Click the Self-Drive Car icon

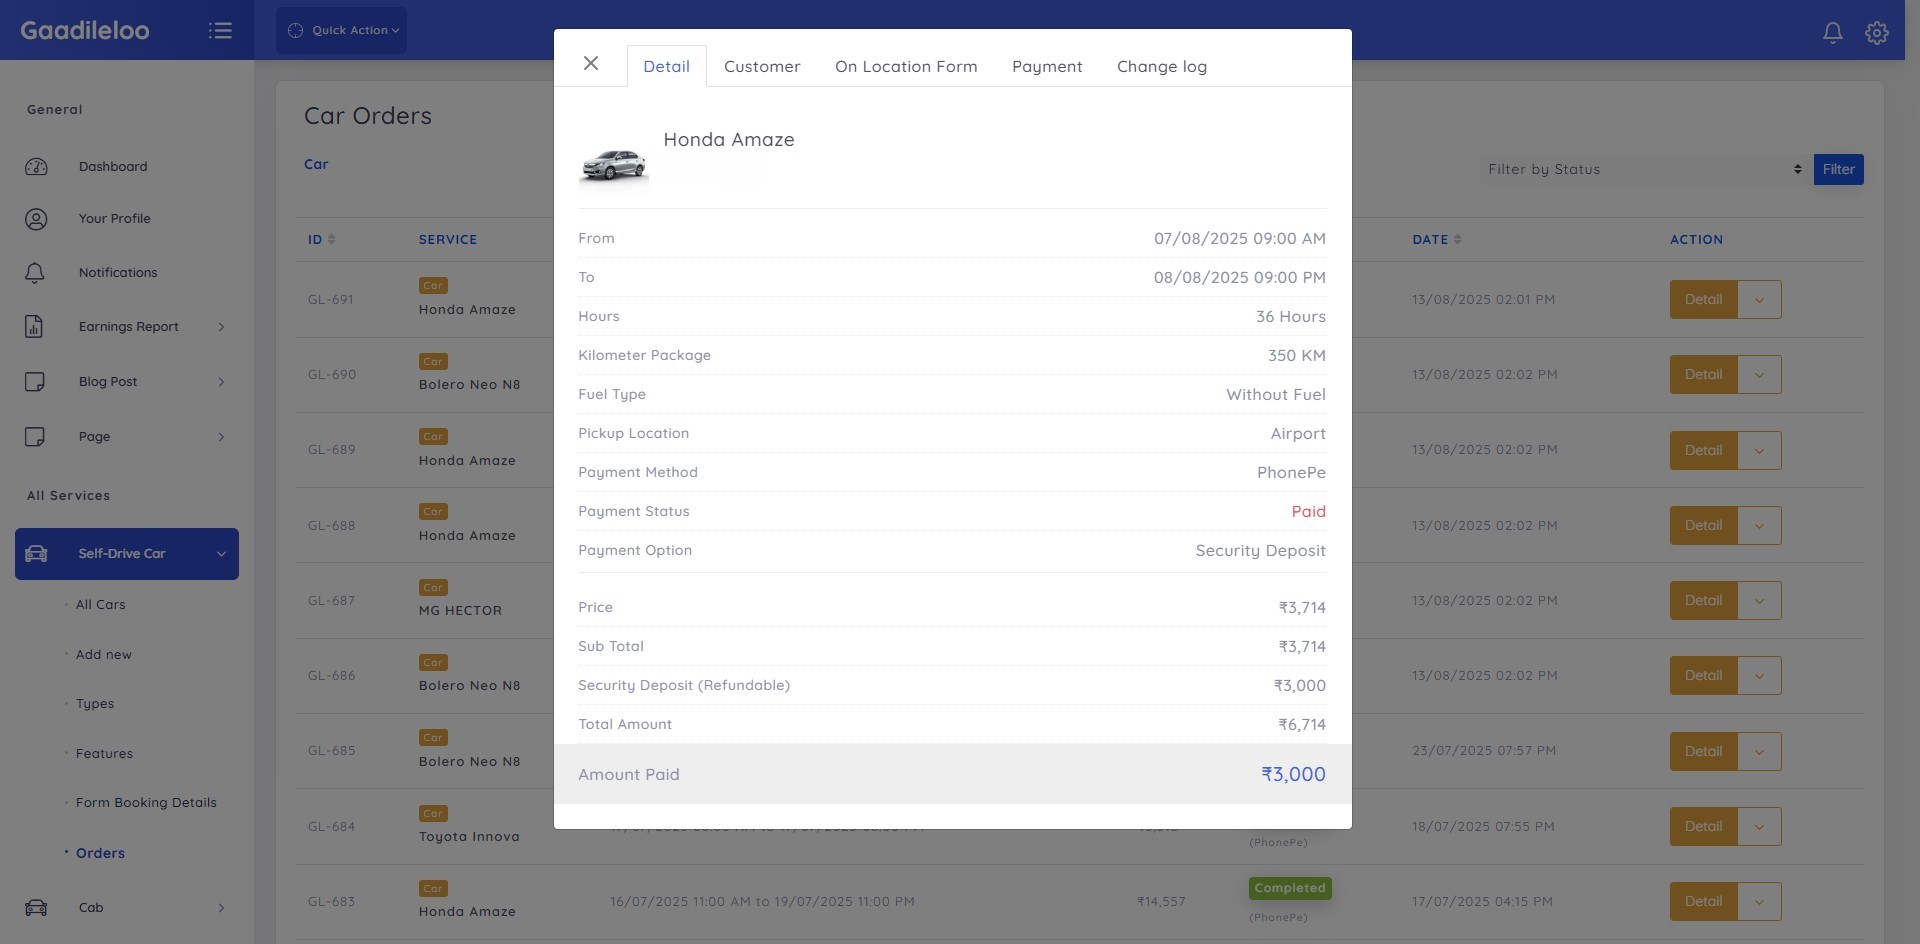(x=36, y=554)
